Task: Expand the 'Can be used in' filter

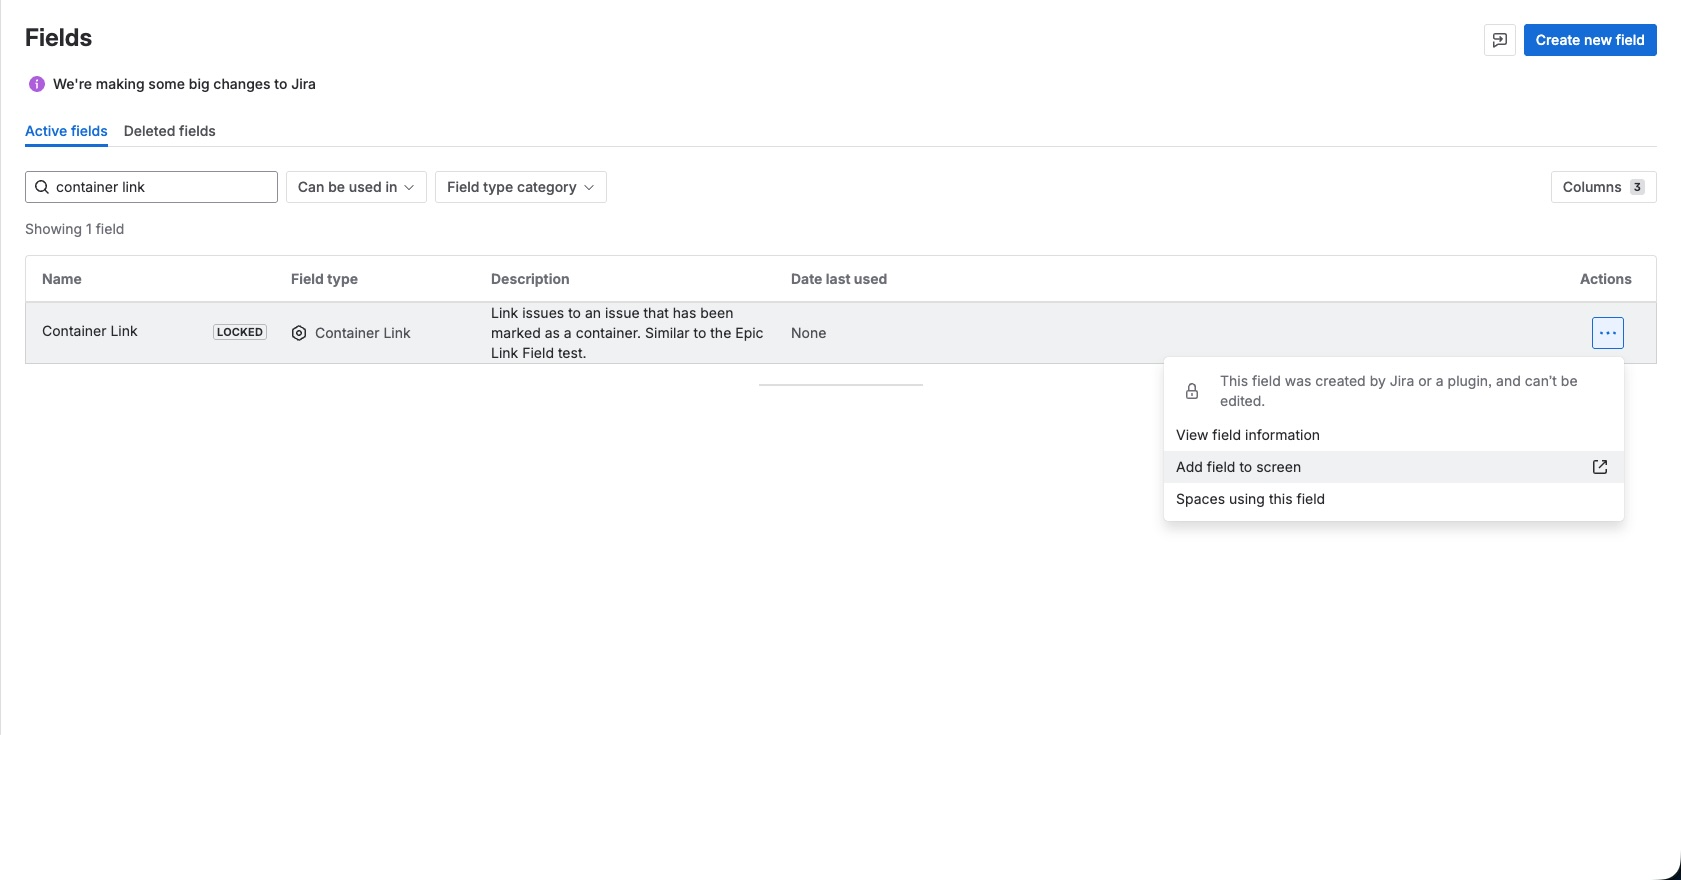Action: tap(356, 187)
